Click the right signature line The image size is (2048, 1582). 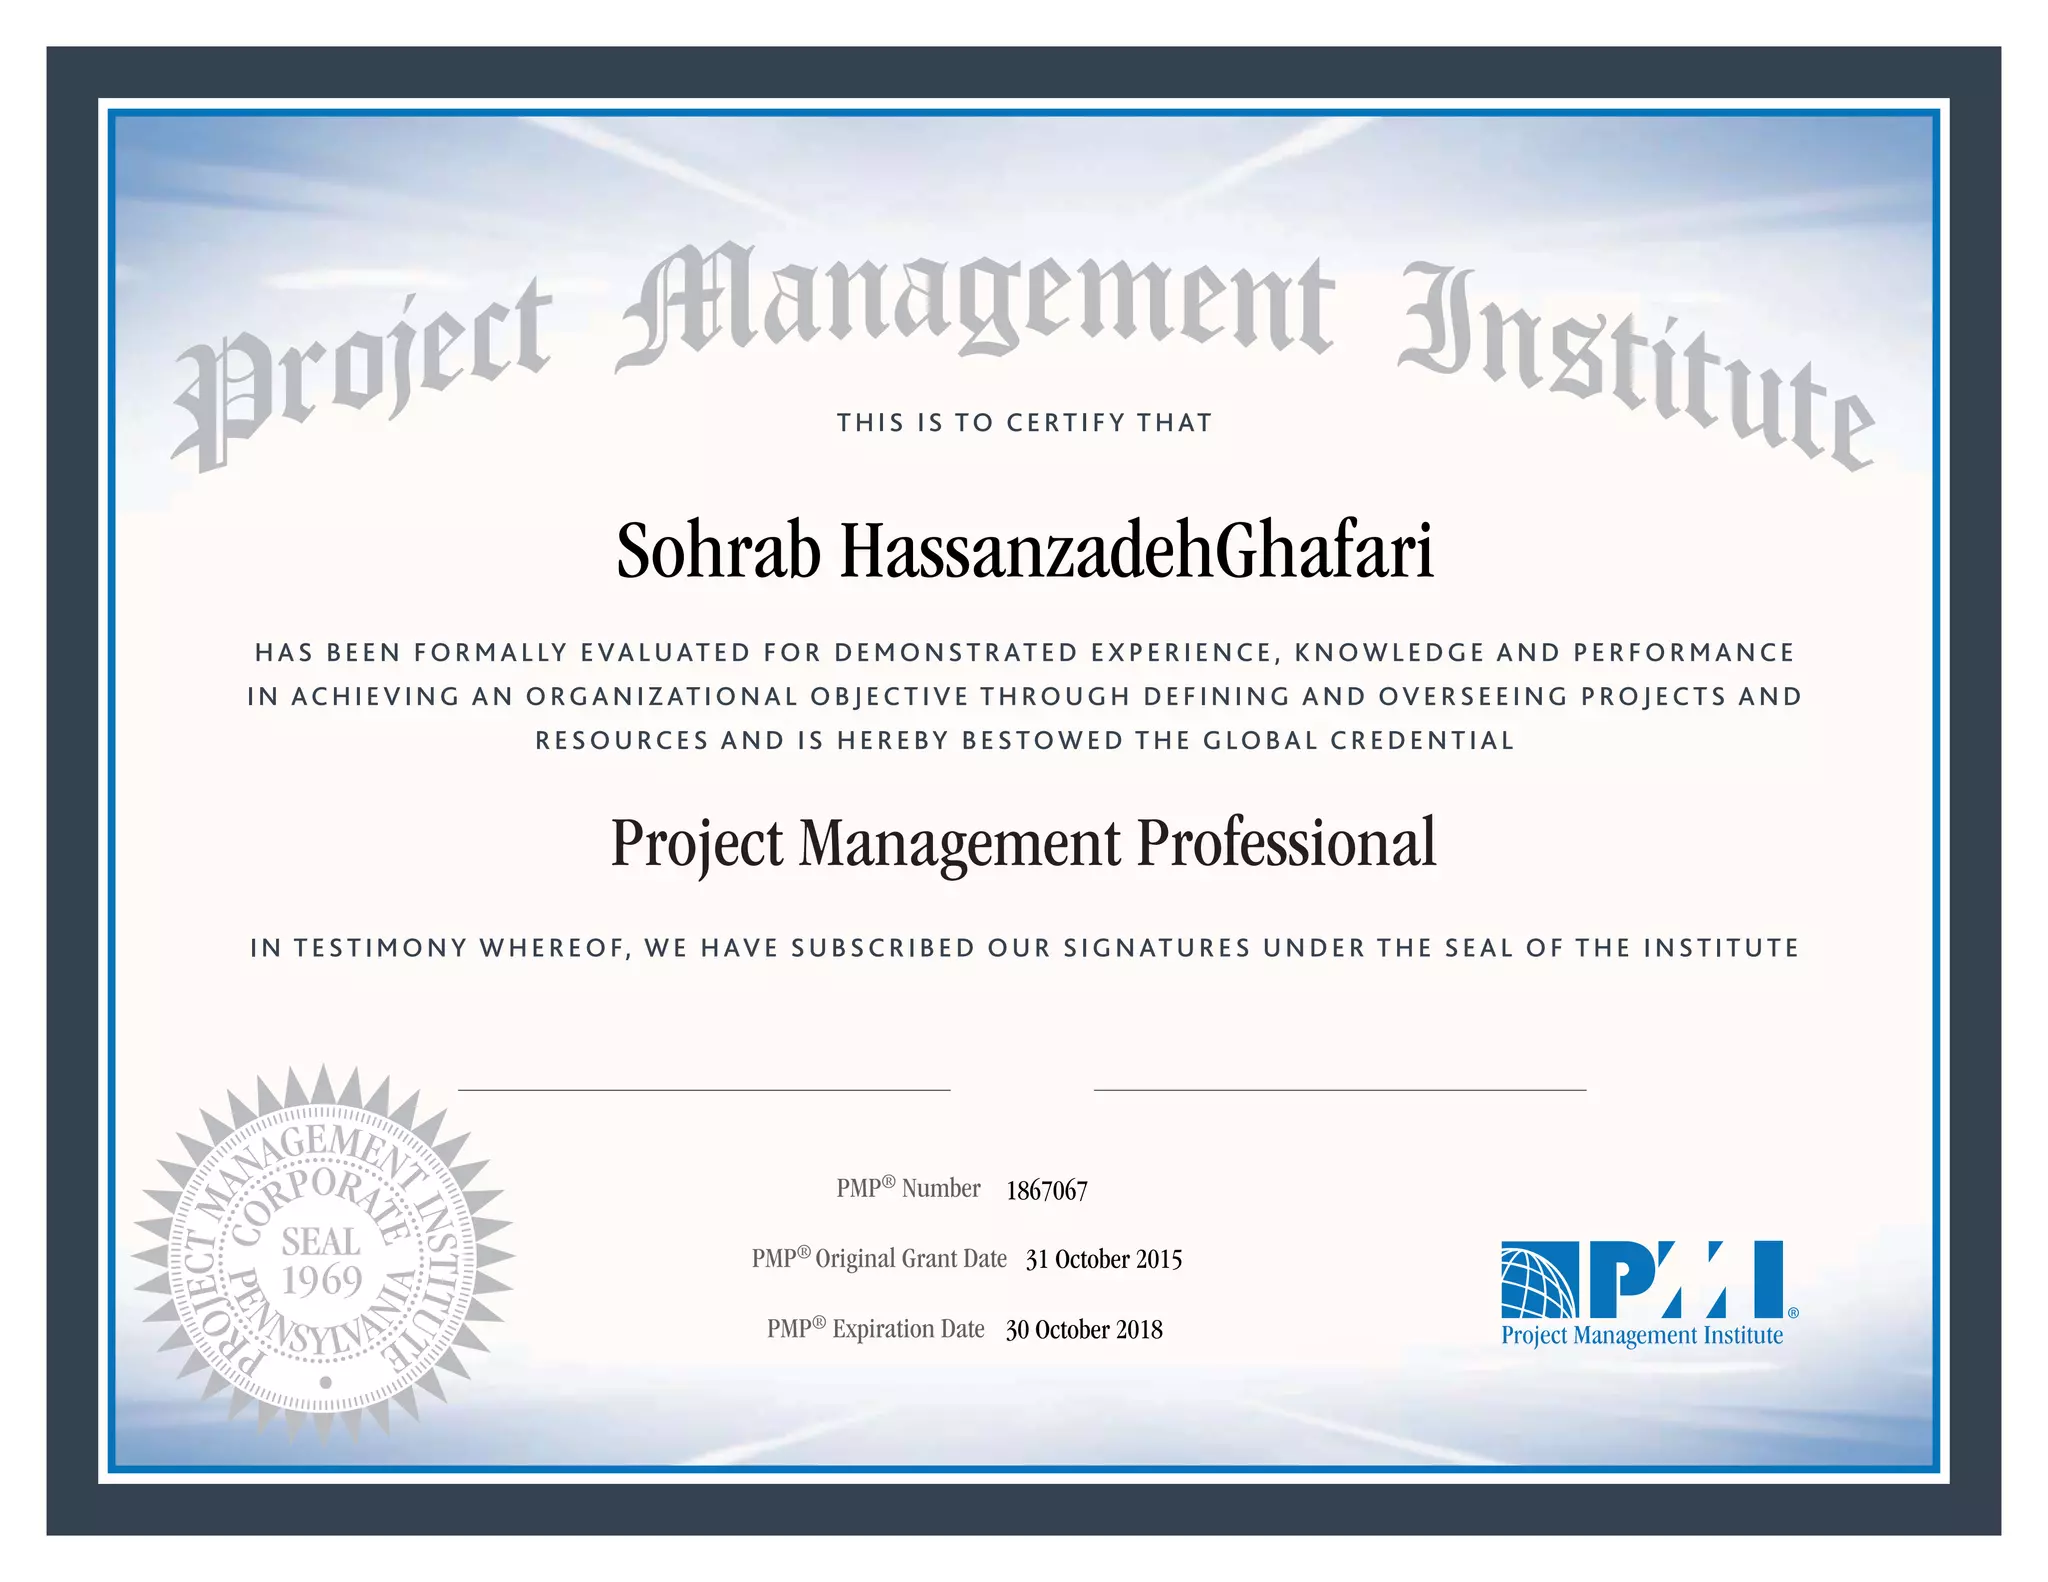[1340, 1090]
